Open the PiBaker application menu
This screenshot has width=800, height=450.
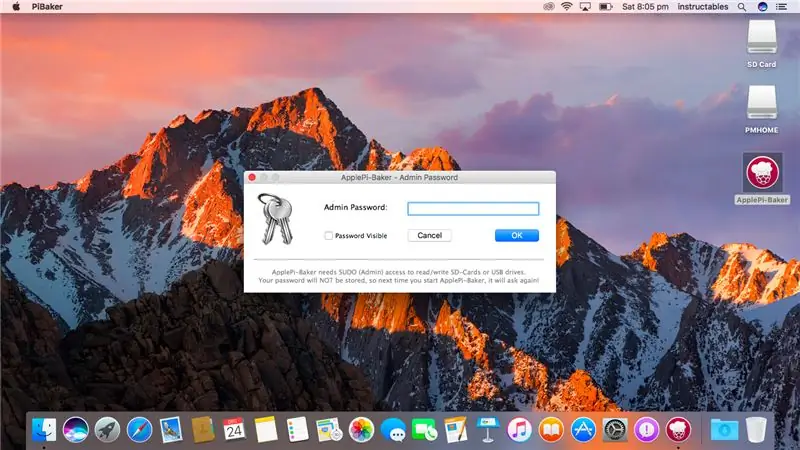click(x=47, y=7)
